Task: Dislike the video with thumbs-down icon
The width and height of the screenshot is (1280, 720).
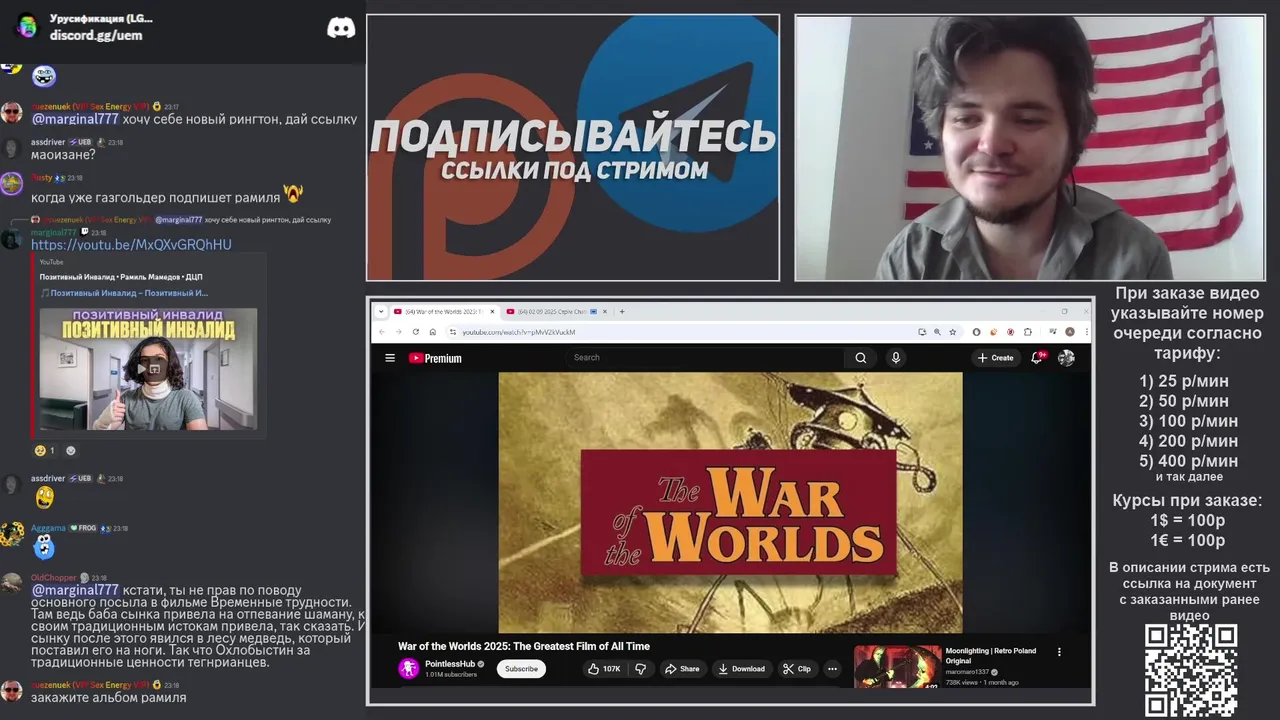Action: [x=641, y=669]
